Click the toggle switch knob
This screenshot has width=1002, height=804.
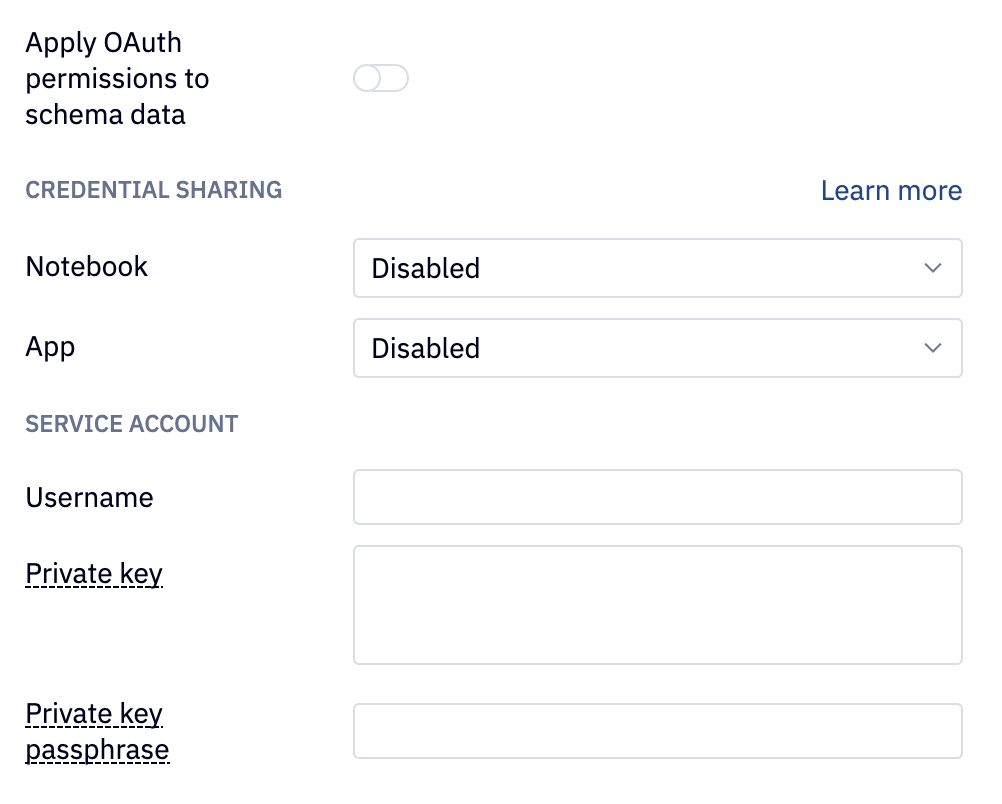click(x=369, y=78)
